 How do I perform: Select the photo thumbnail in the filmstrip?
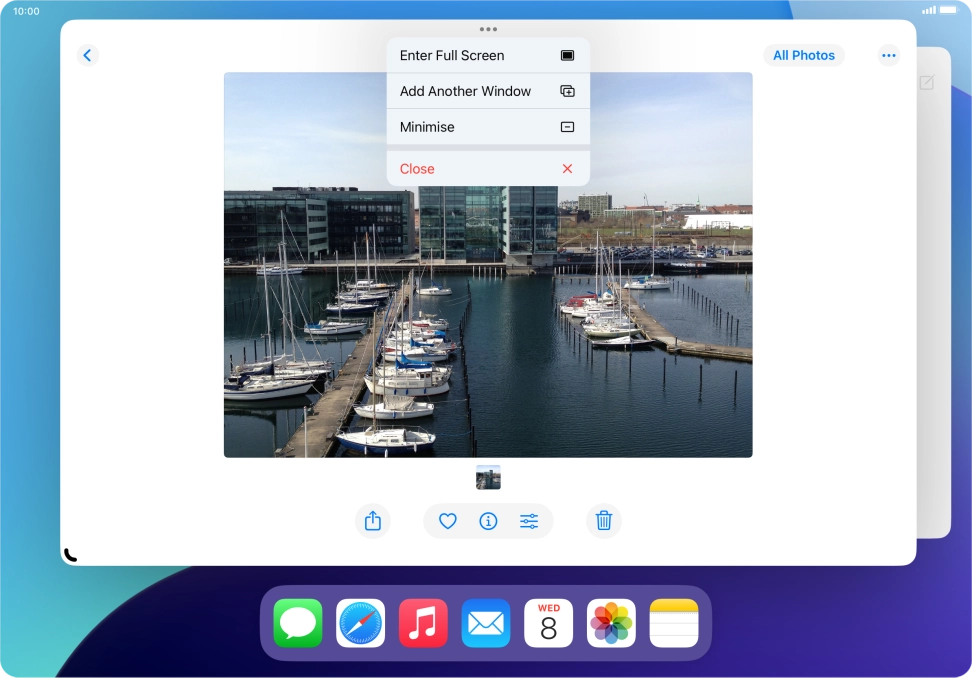tap(488, 477)
